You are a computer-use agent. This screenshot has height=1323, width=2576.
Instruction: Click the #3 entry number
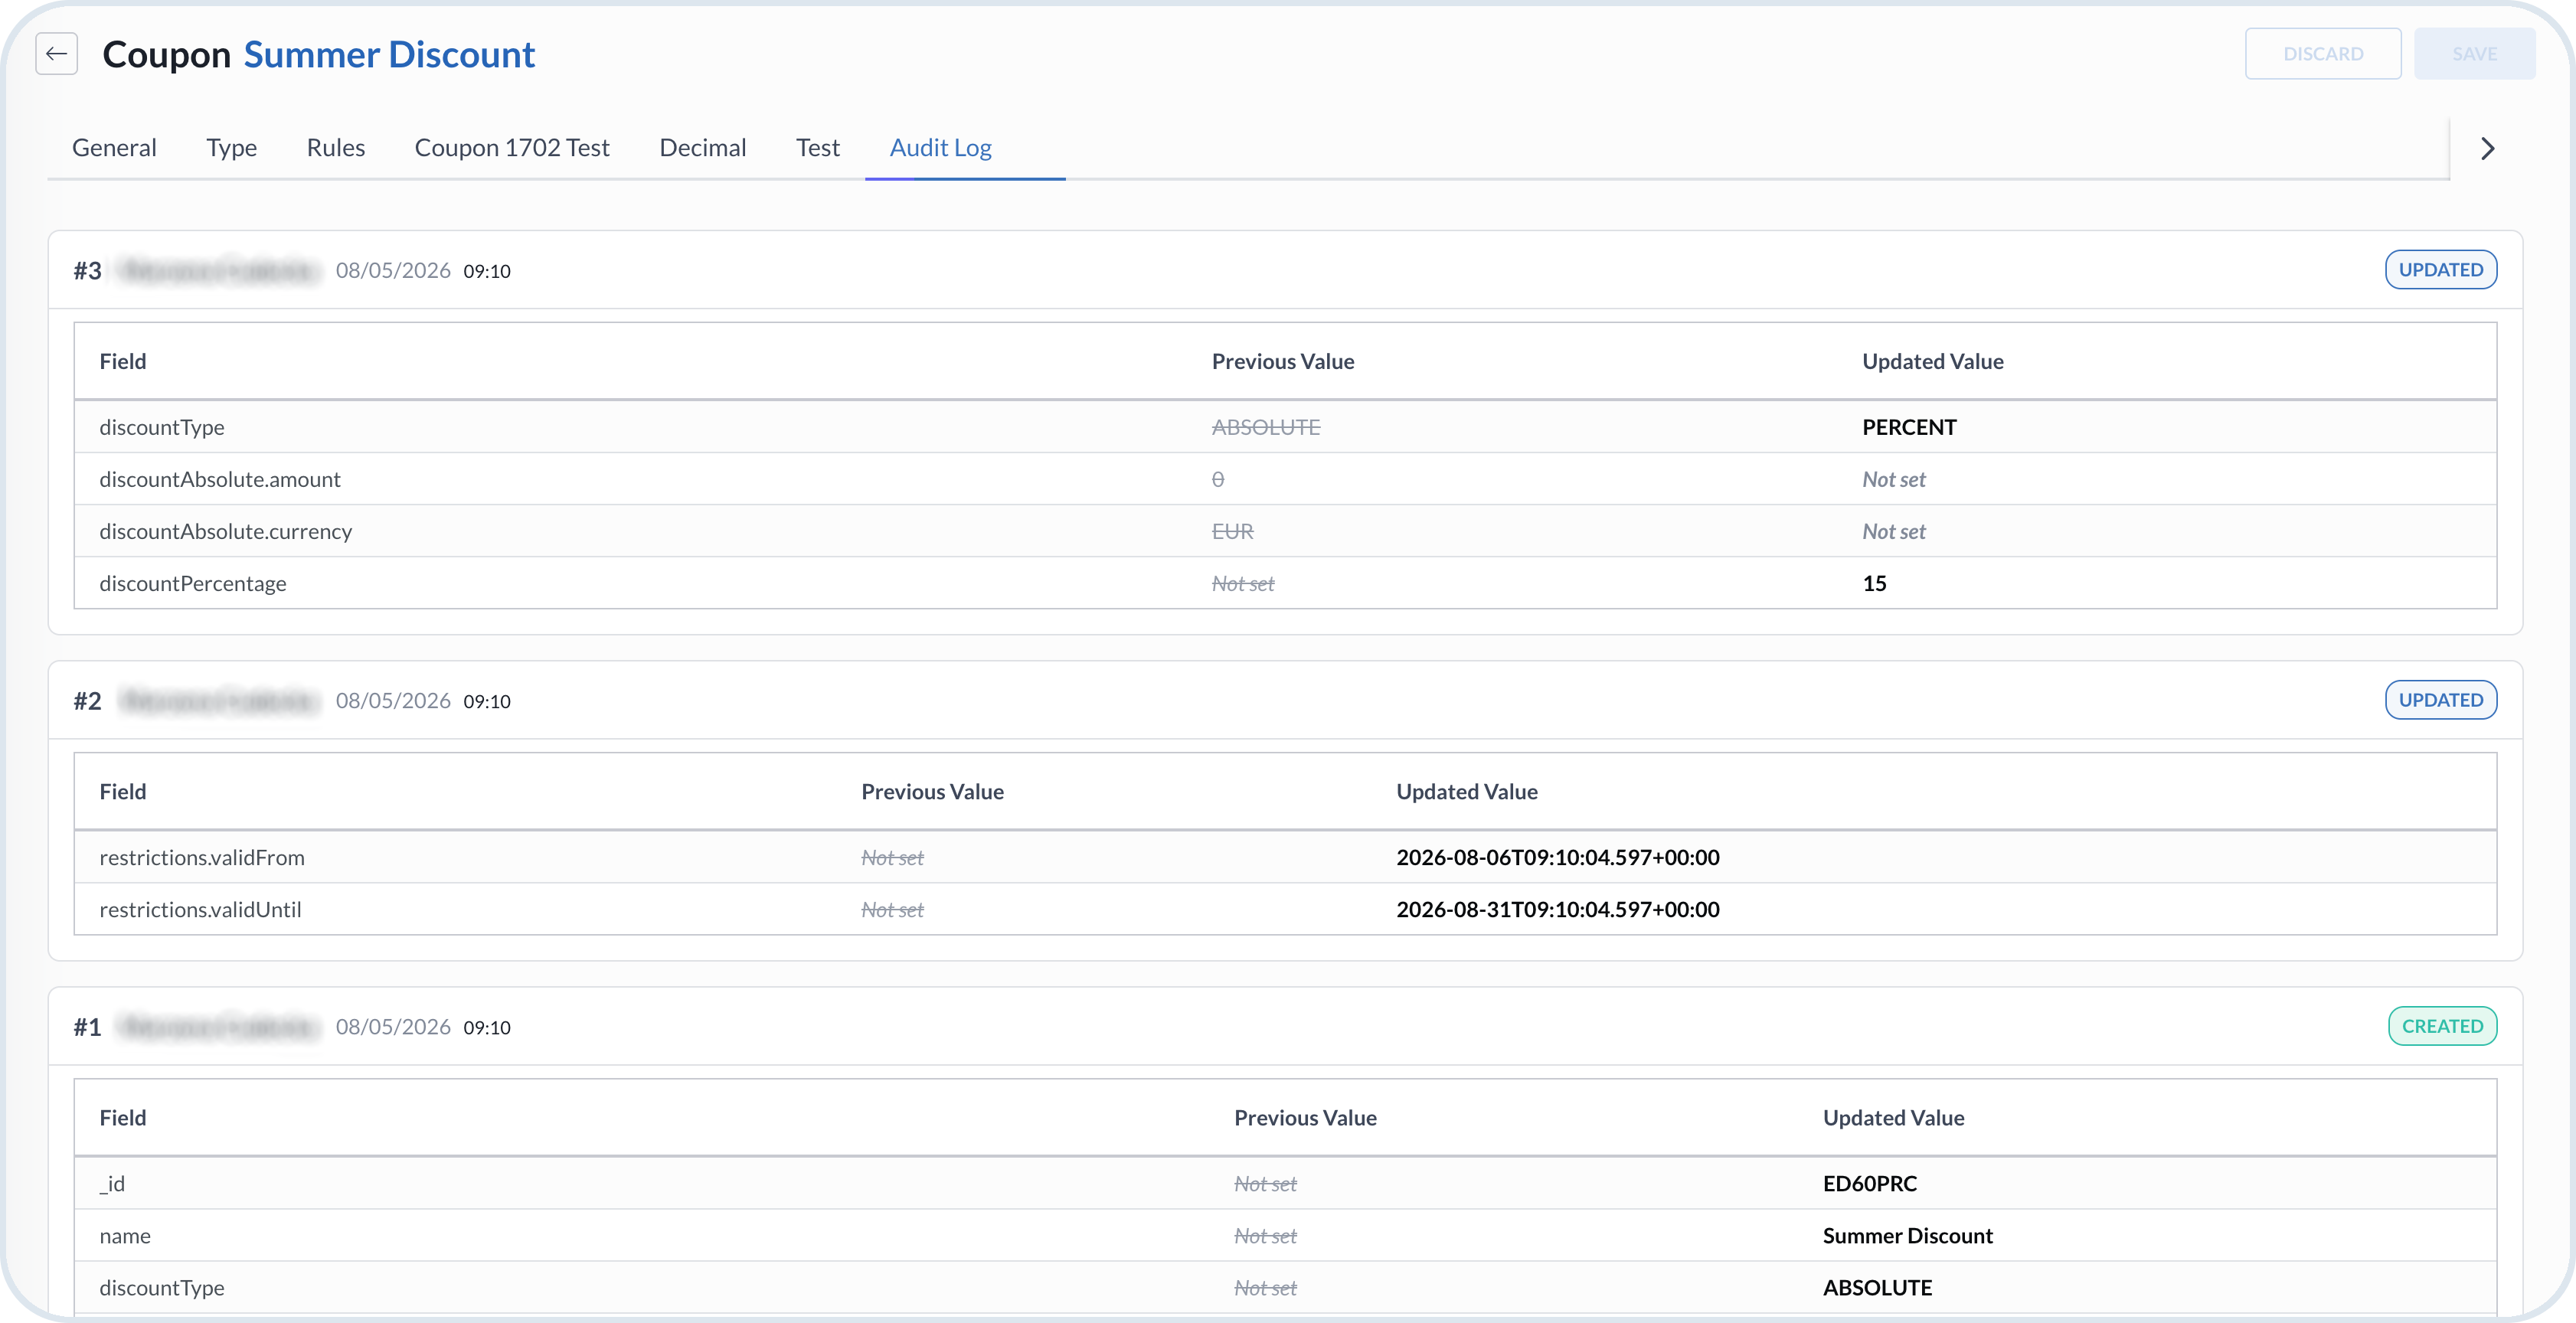87,271
